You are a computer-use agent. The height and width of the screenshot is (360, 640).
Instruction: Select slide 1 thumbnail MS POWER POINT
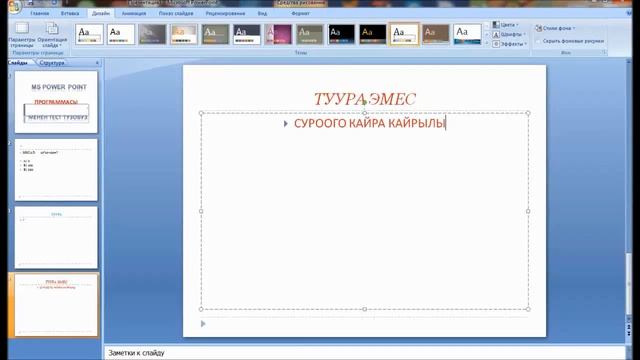tap(56, 102)
